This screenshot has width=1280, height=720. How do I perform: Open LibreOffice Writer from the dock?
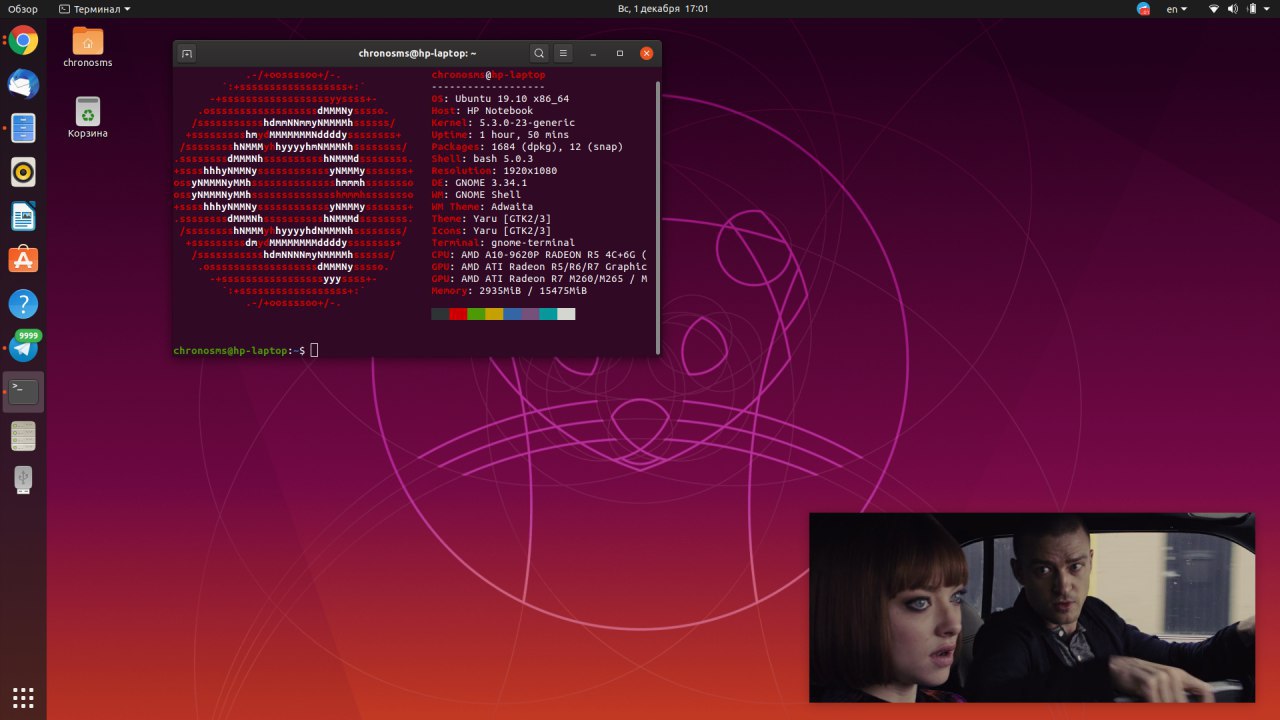(x=24, y=216)
